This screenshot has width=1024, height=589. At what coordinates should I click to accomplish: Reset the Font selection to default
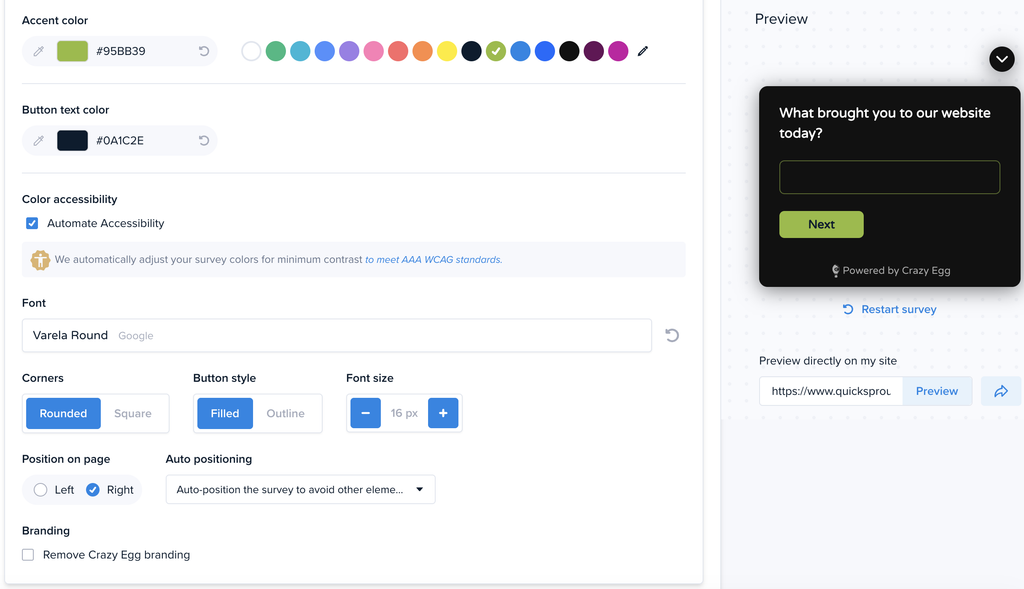tap(672, 335)
